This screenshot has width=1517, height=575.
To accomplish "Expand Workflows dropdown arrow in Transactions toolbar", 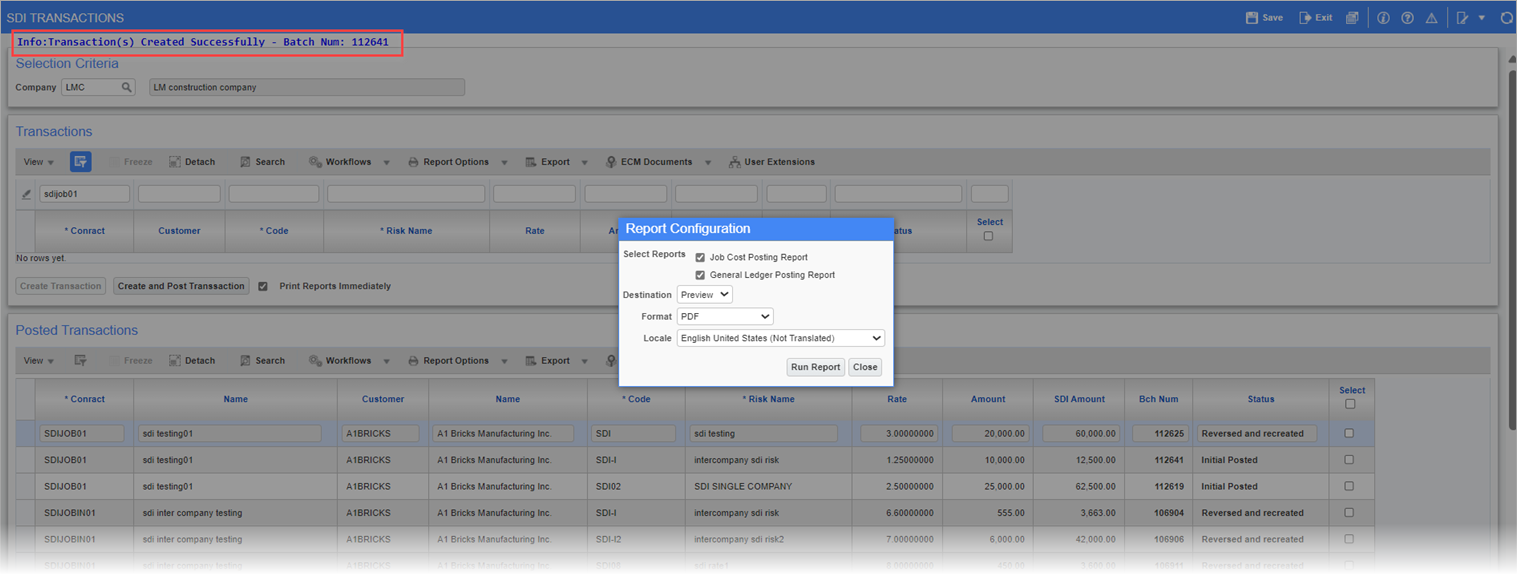I will [x=386, y=163].
